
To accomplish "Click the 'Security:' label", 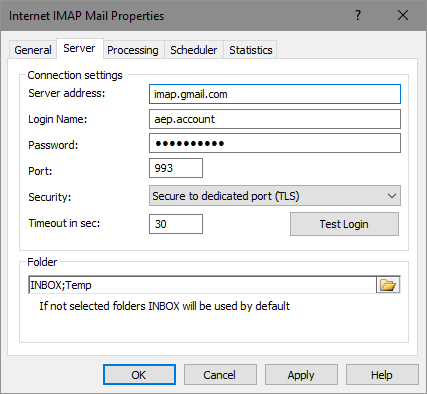I will 50,197.
